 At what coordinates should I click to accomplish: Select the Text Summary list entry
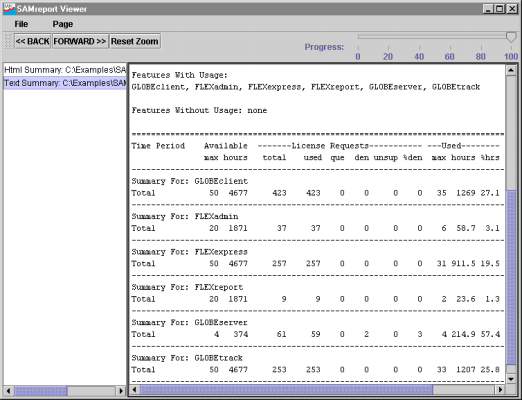65,83
